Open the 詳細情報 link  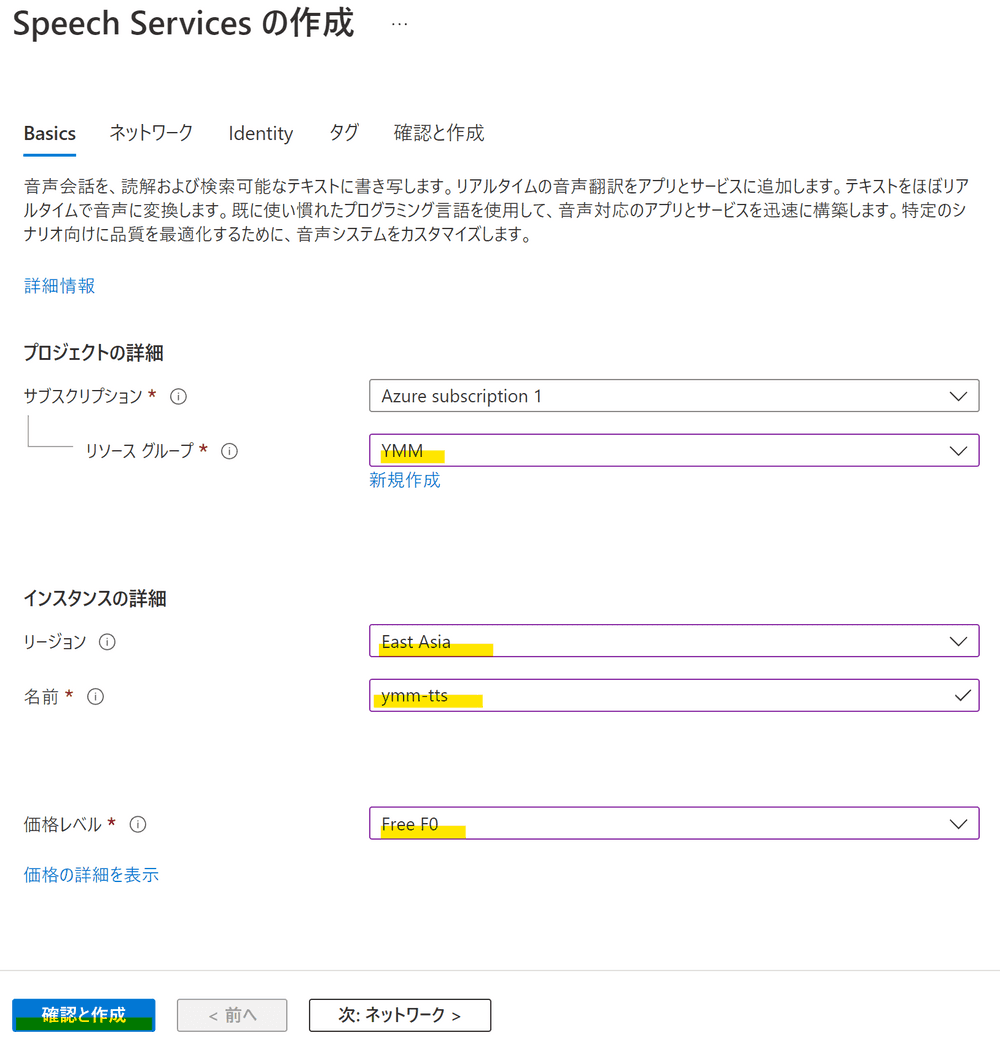click(59, 286)
